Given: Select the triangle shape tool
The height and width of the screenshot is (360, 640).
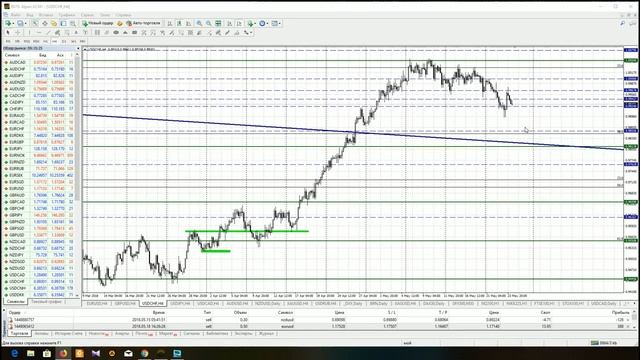Looking at the screenshot, I should pyautogui.click(x=125, y=32).
